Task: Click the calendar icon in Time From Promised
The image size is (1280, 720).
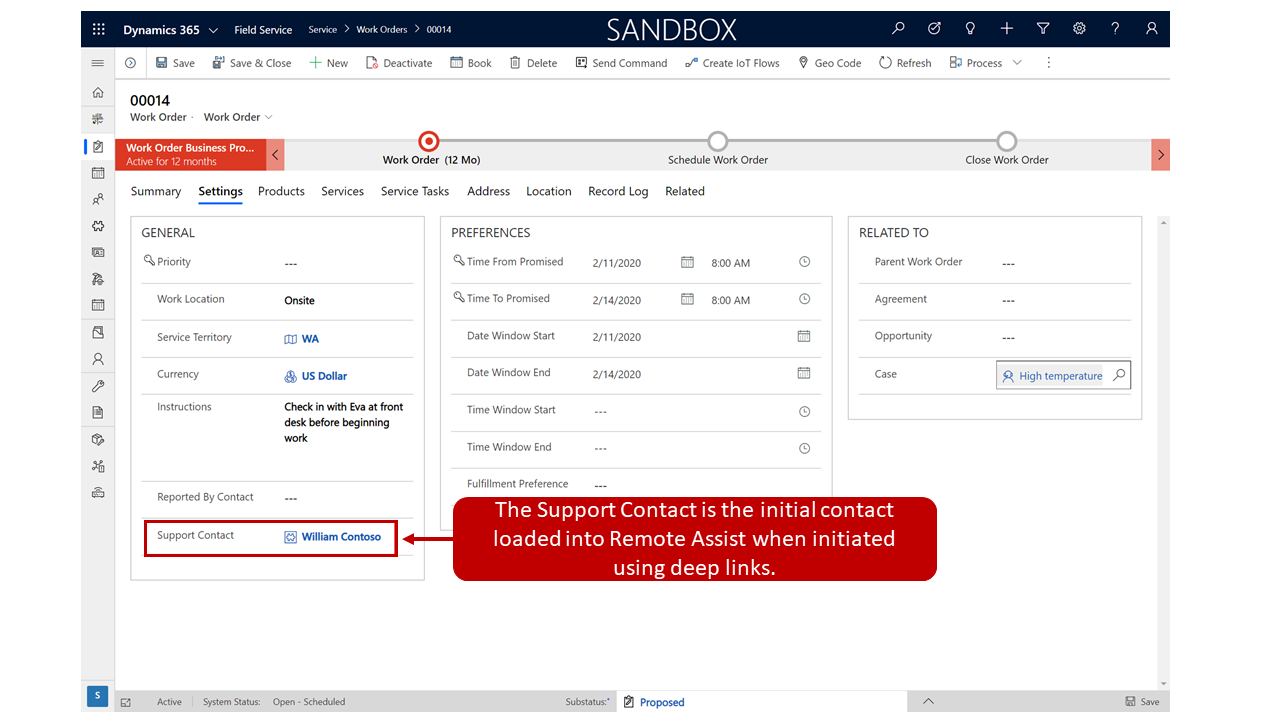Action: coord(687,262)
